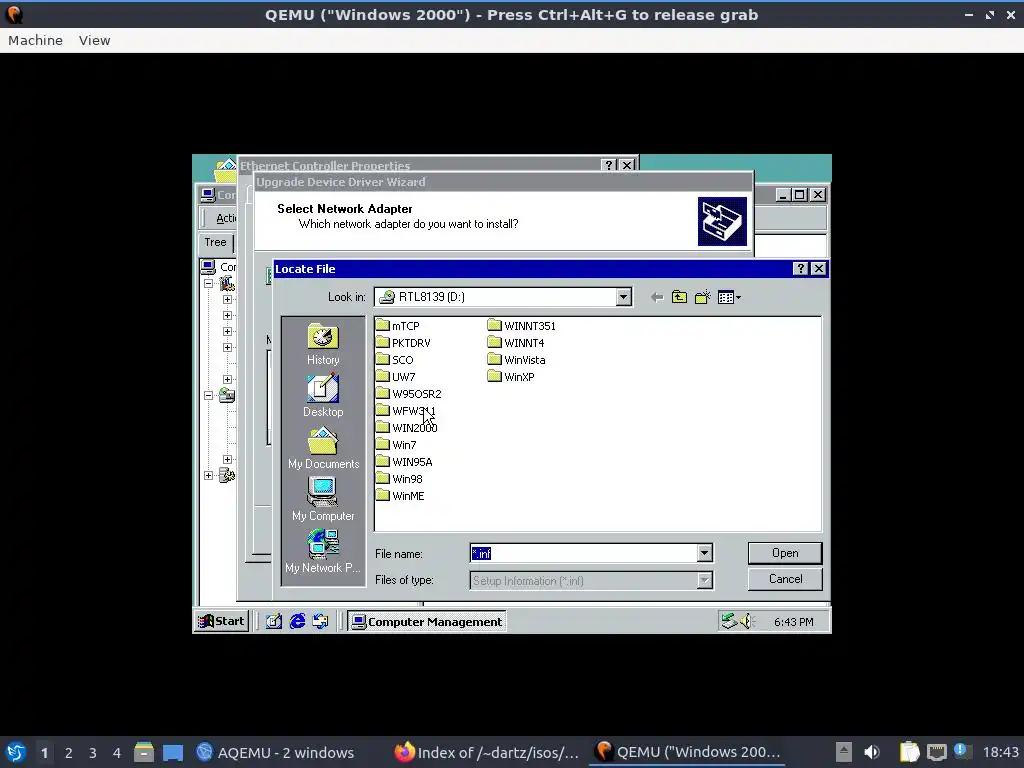Screen dimensions: 1024x768
Task: Click host volume speaker icon
Action: pyautogui.click(x=871, y=752)
